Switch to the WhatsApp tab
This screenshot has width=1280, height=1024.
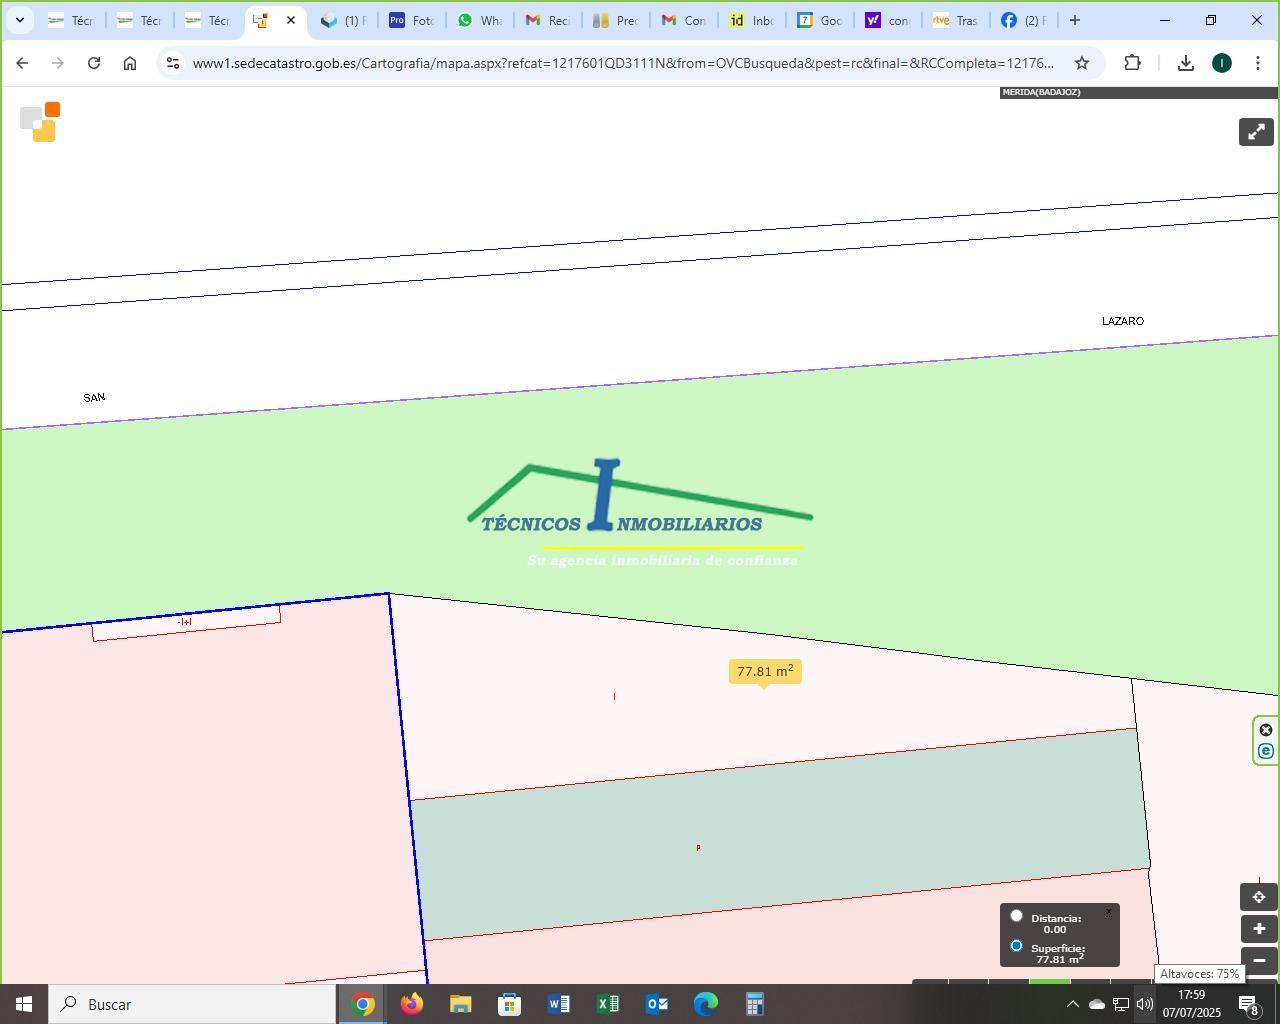(479, 20)
